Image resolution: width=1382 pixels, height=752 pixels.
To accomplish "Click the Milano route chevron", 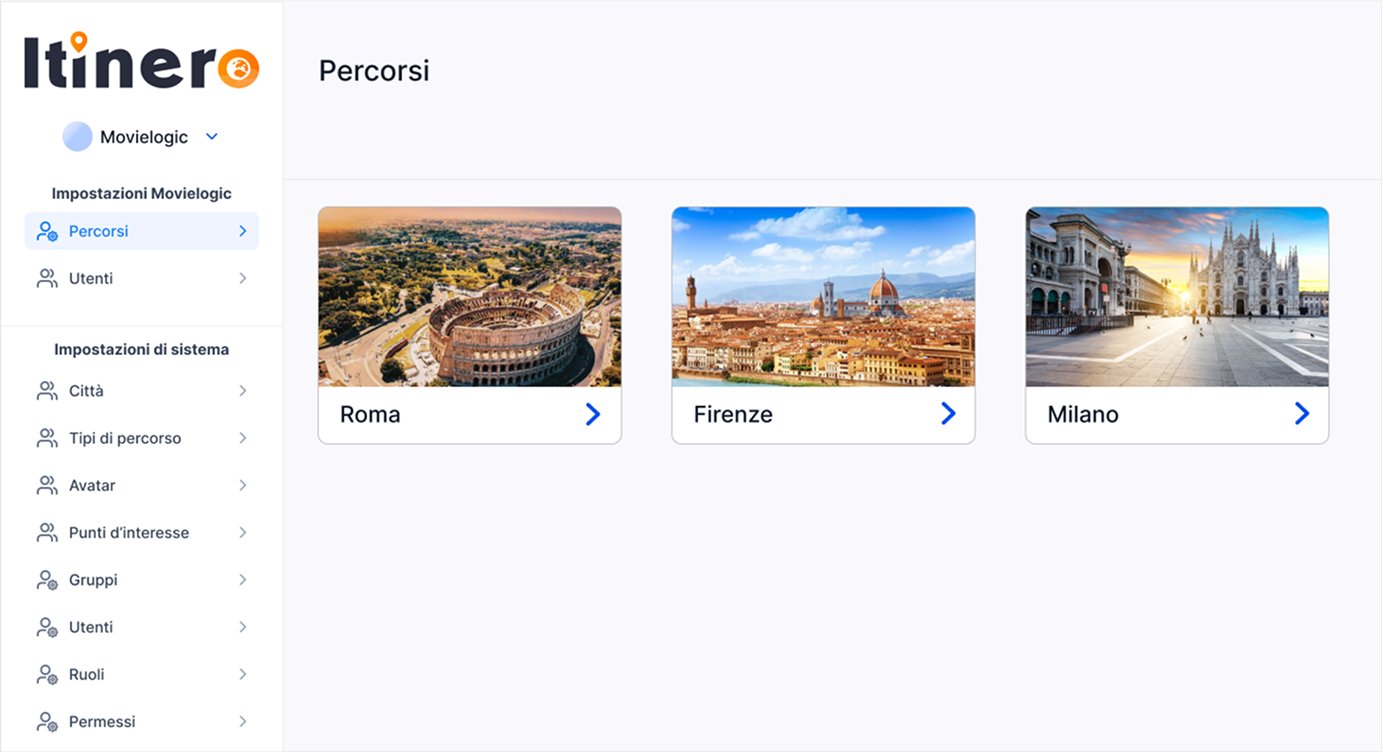I will click(1301, 413).
